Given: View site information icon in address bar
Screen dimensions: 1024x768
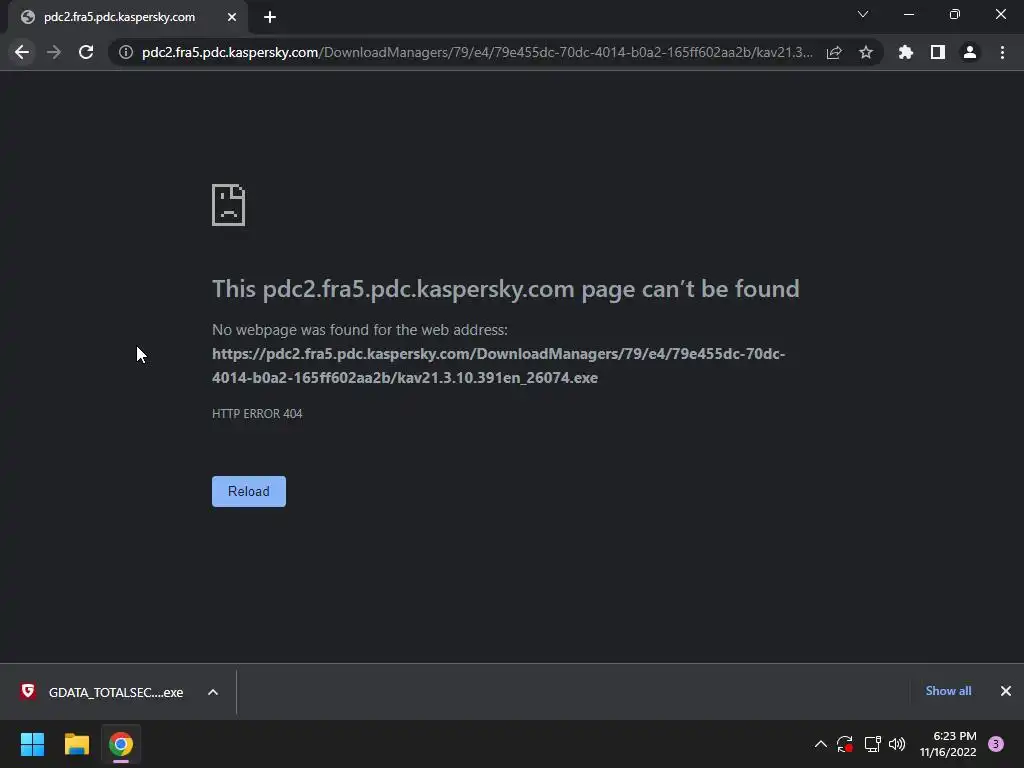Looking at the screenshot, I should (126, 52).
